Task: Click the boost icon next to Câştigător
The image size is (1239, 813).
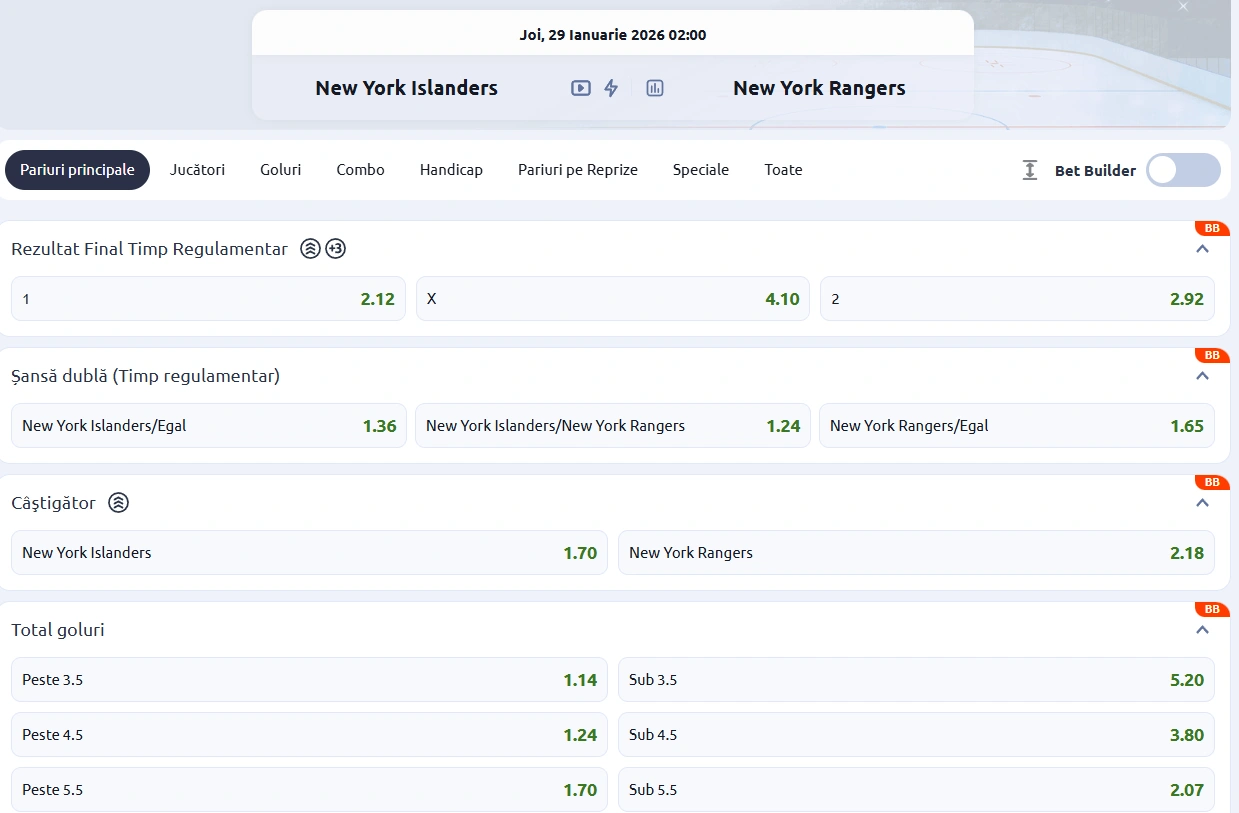Action: pyautogui.click(x=118, y=503)
